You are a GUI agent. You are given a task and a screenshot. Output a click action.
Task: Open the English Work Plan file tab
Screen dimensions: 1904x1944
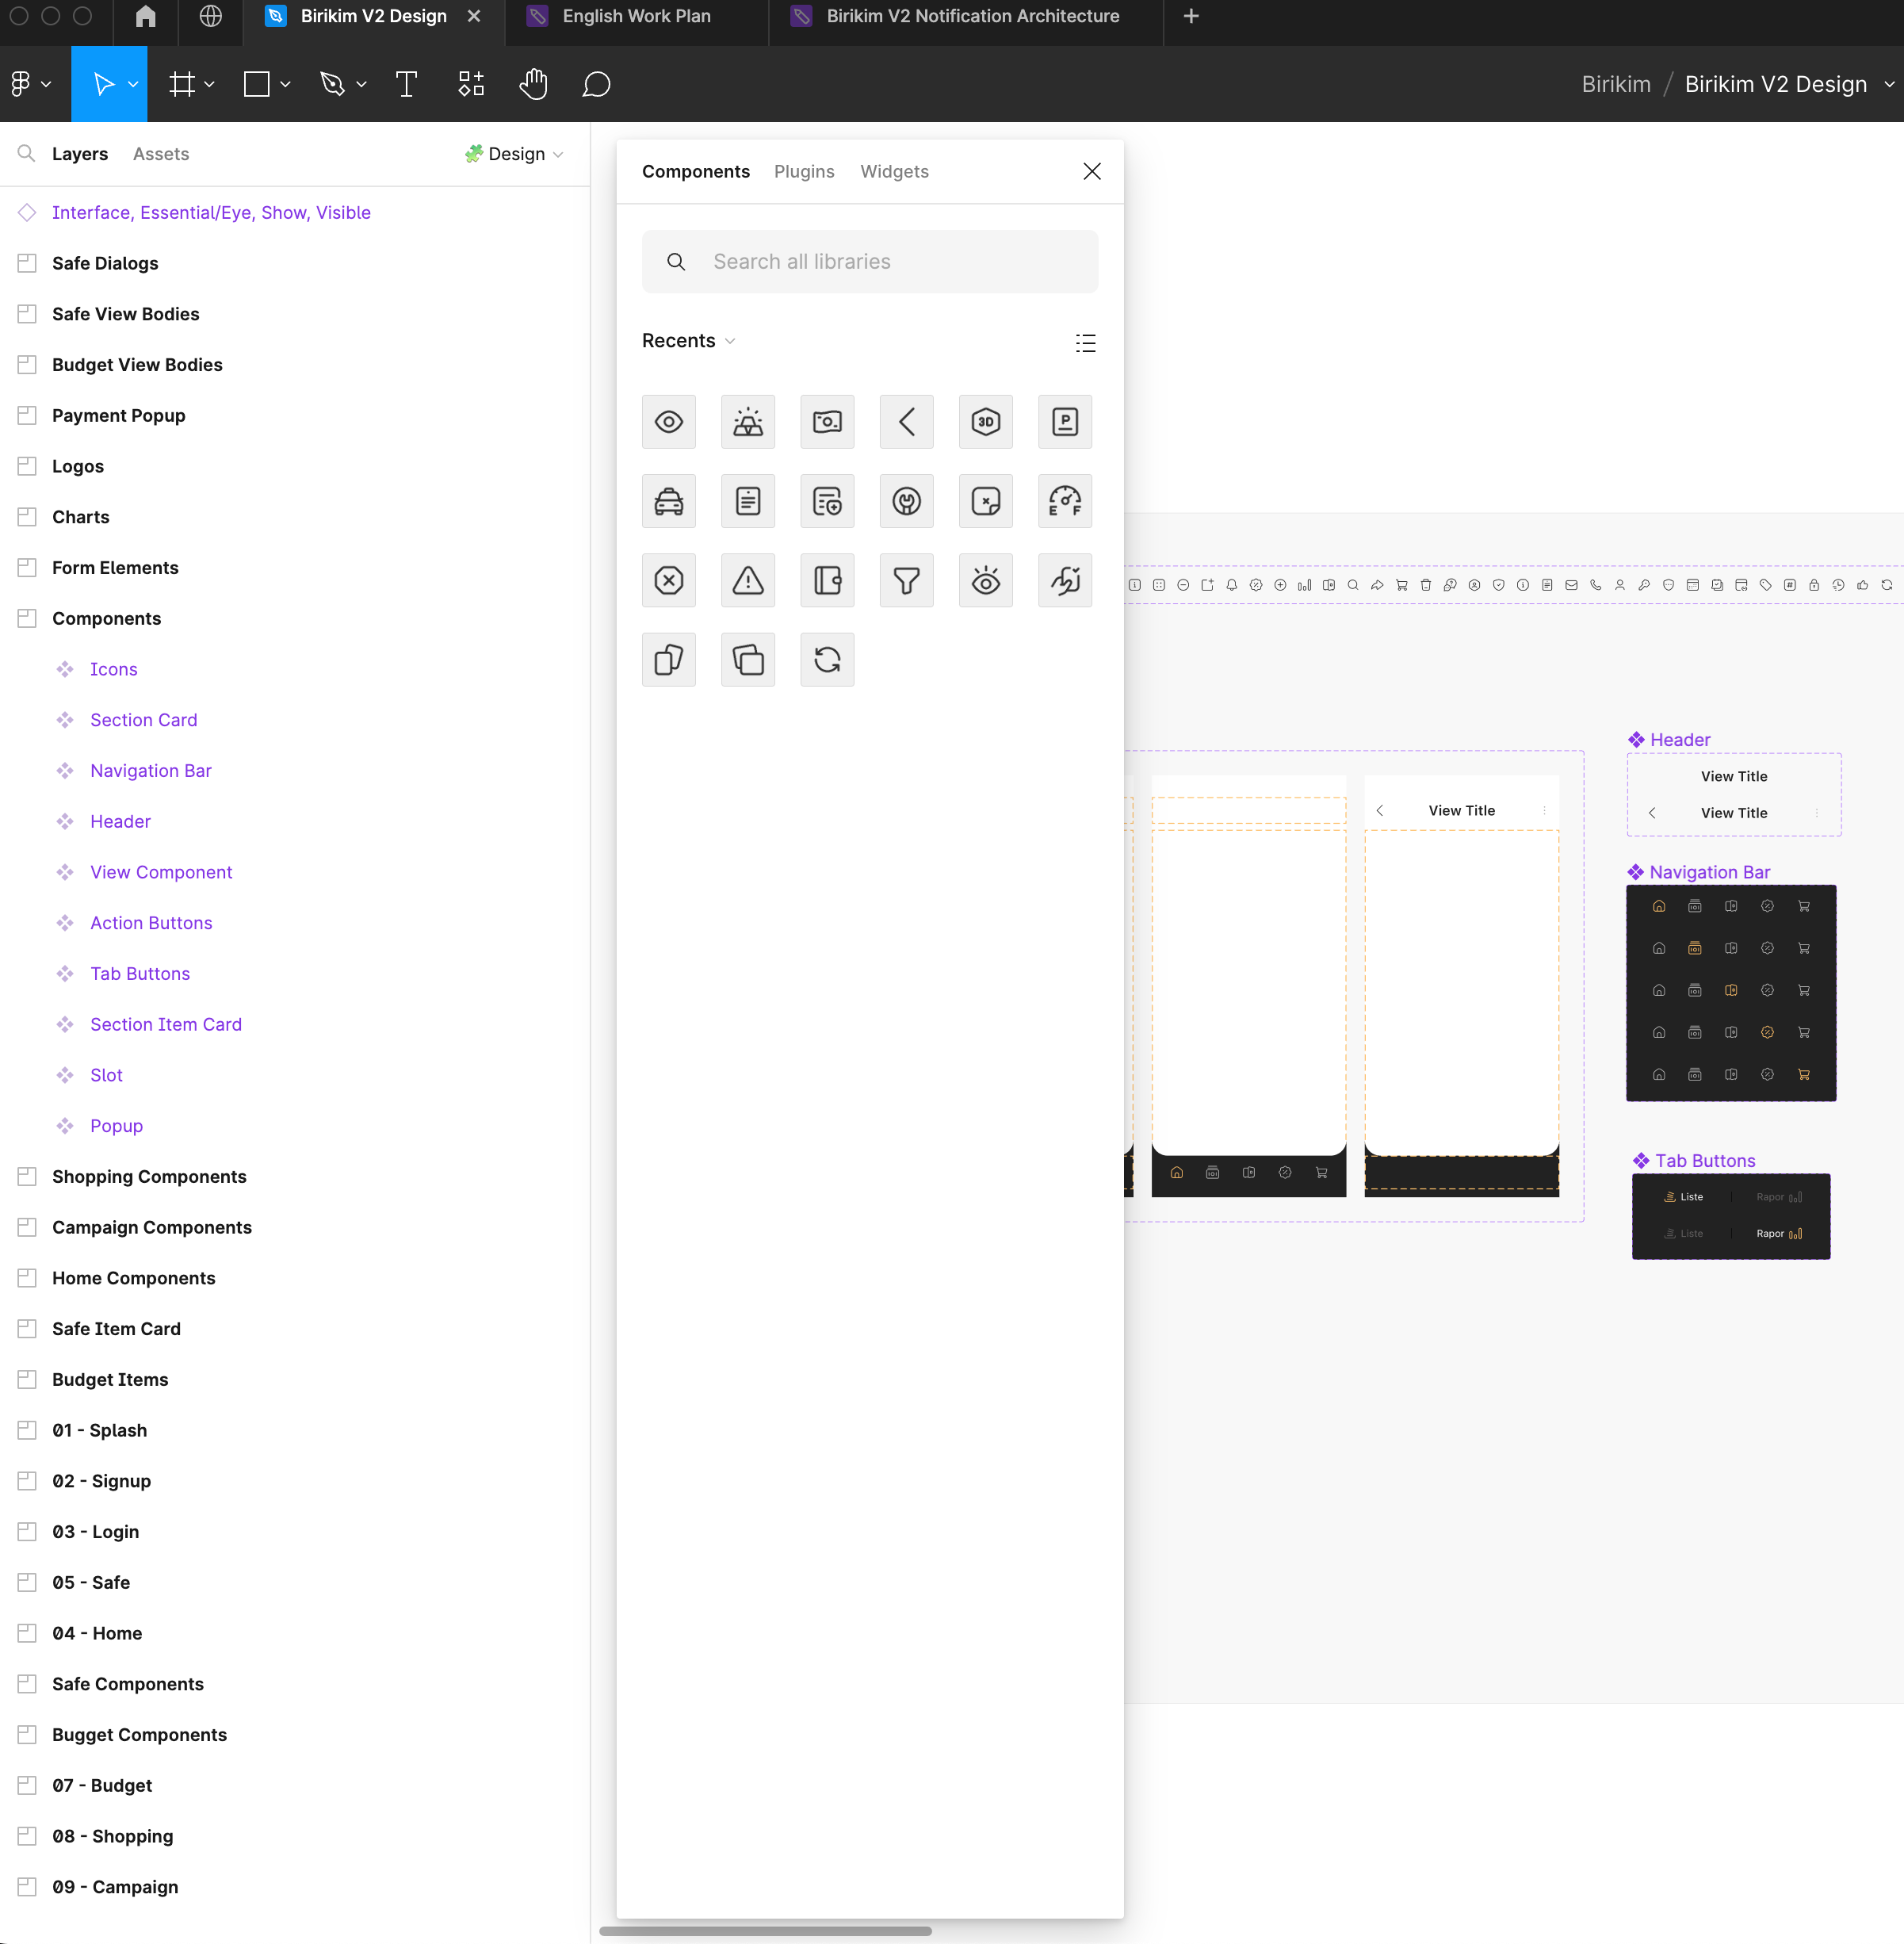click(637, 16)
